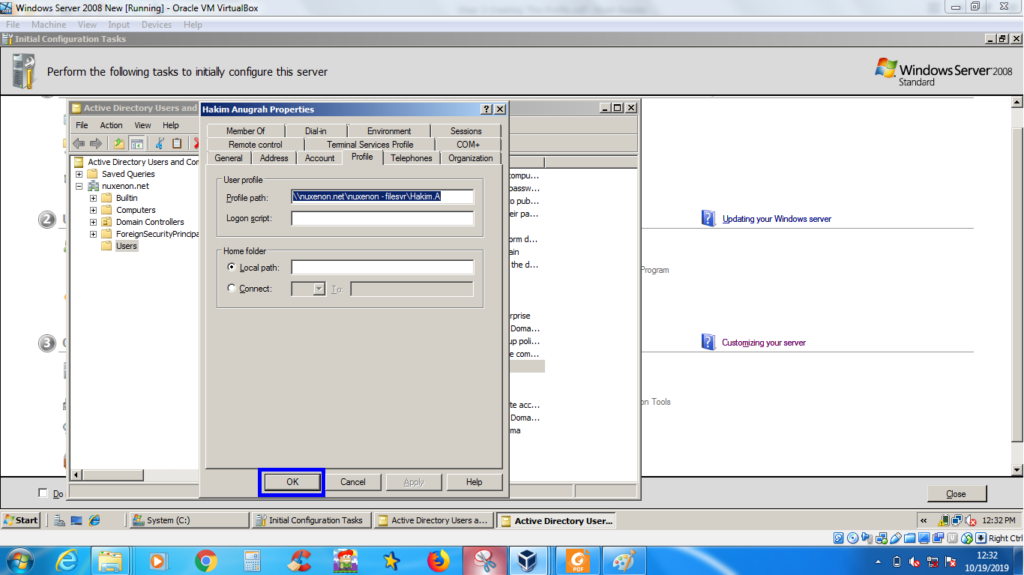Expand the Saved Queries tree node
This screenshot has height=575, width=1024.
[79, 174]
